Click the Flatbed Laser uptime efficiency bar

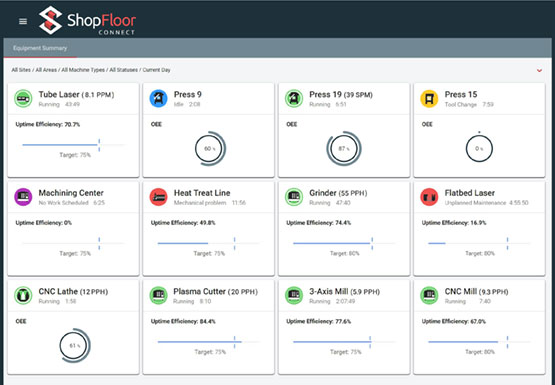480,243
